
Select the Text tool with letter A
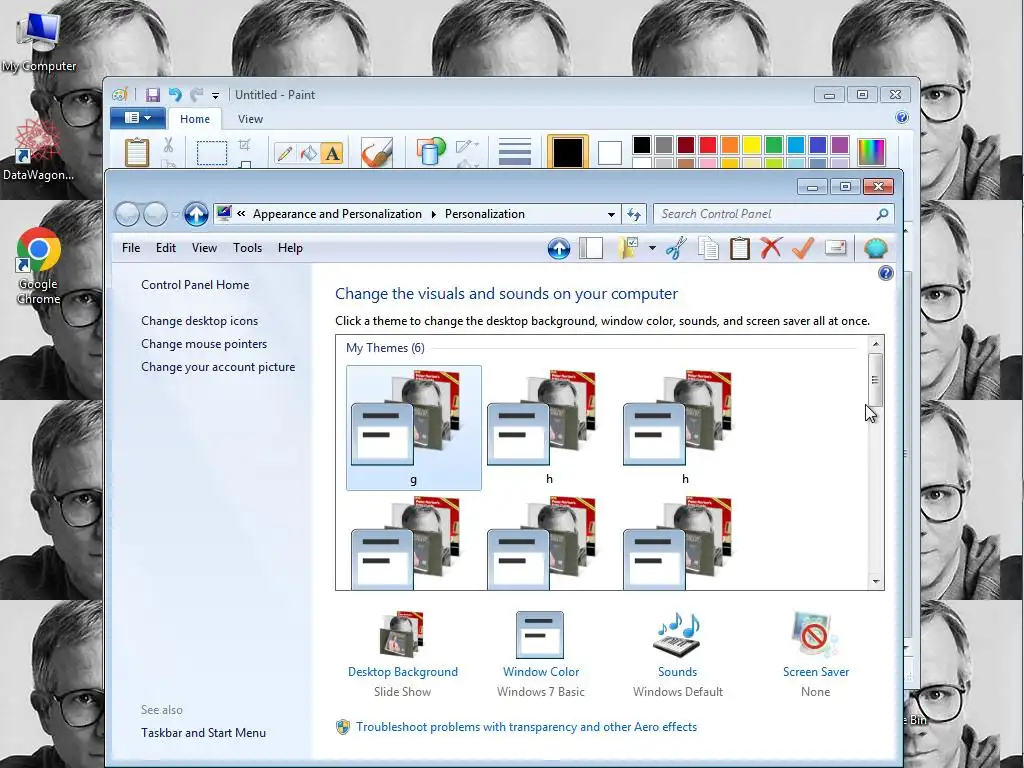coord(332,153)
